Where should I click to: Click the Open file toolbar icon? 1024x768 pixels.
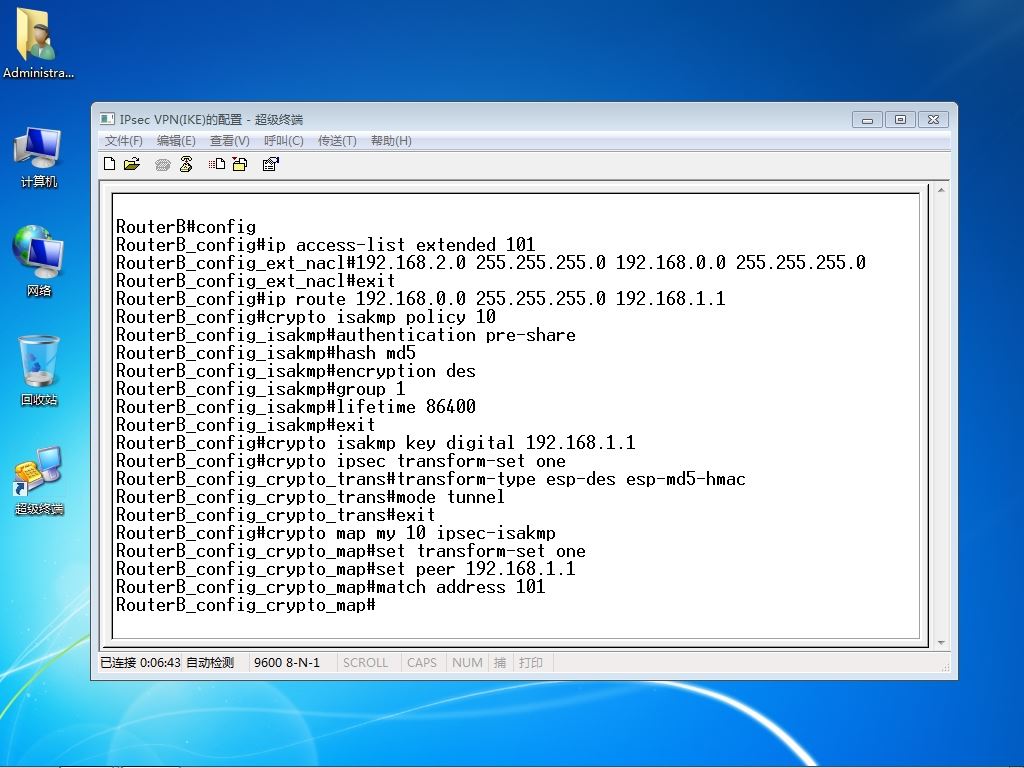pos(132,164)
